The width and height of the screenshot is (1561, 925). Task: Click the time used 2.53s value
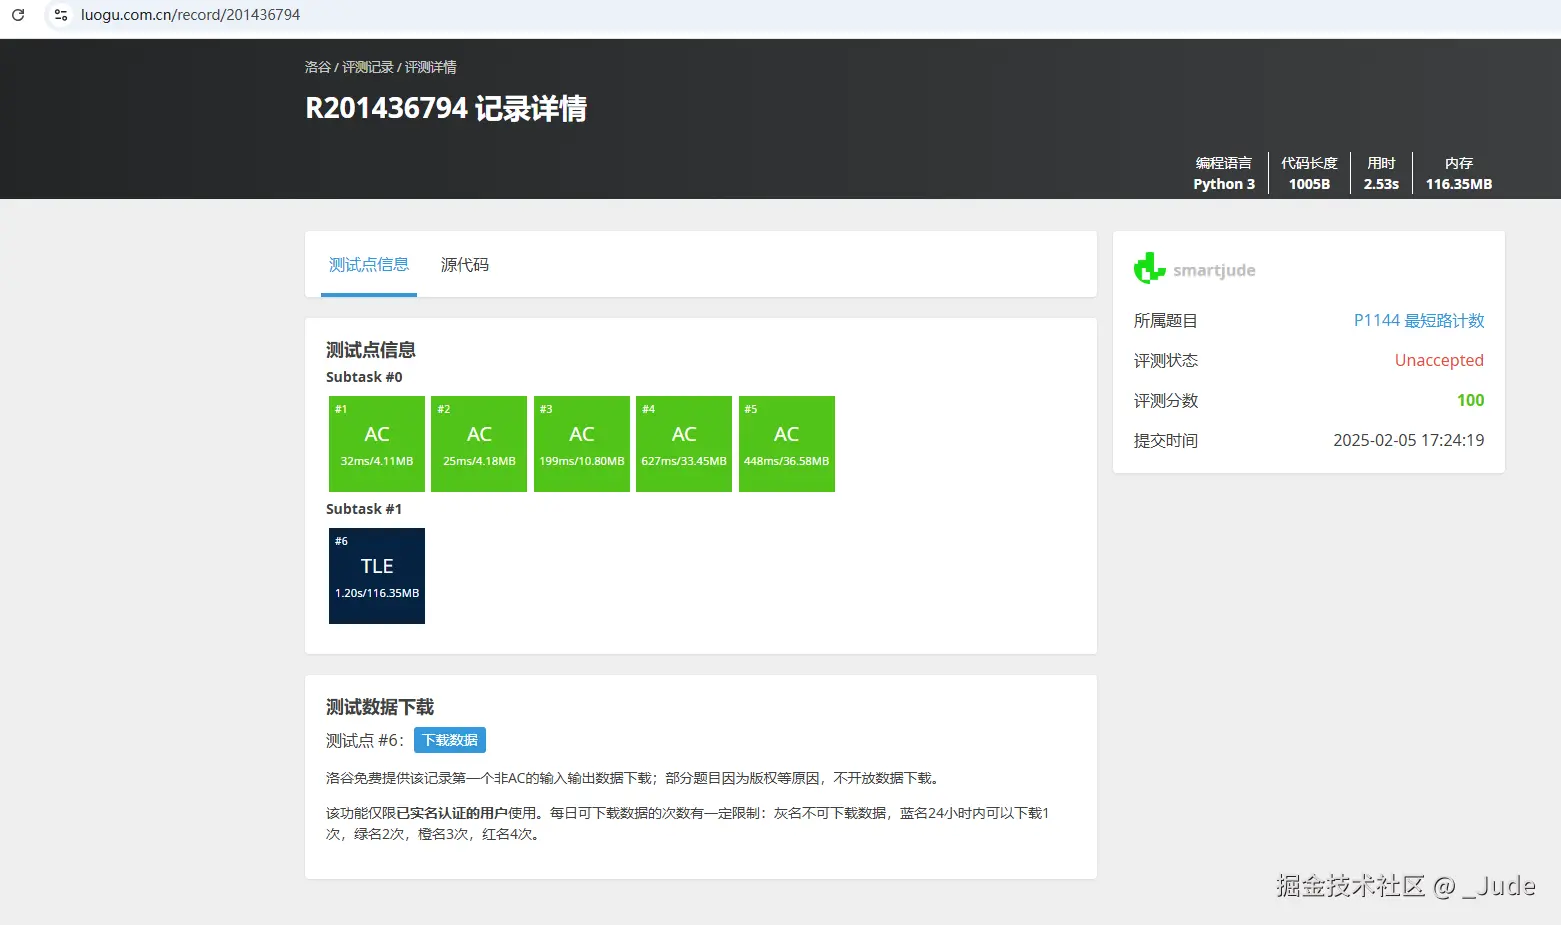(1381, 184)
